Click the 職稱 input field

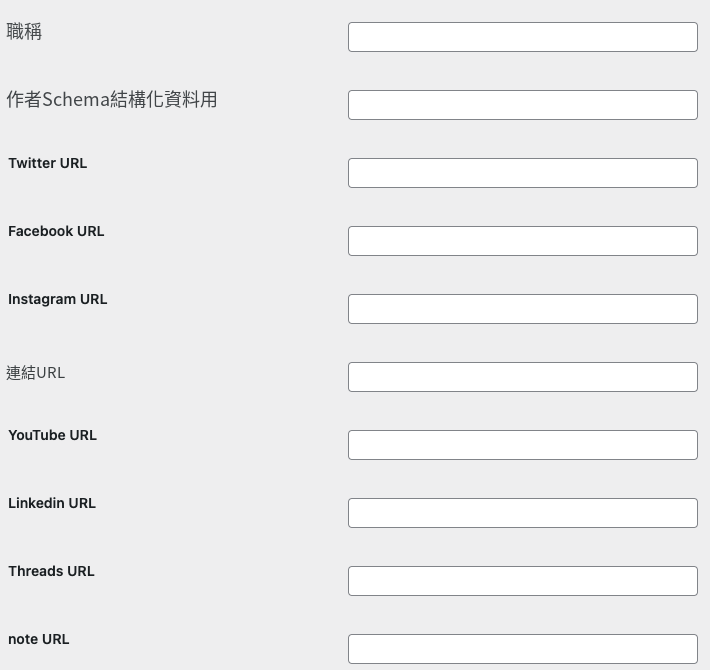pos(523,37)
